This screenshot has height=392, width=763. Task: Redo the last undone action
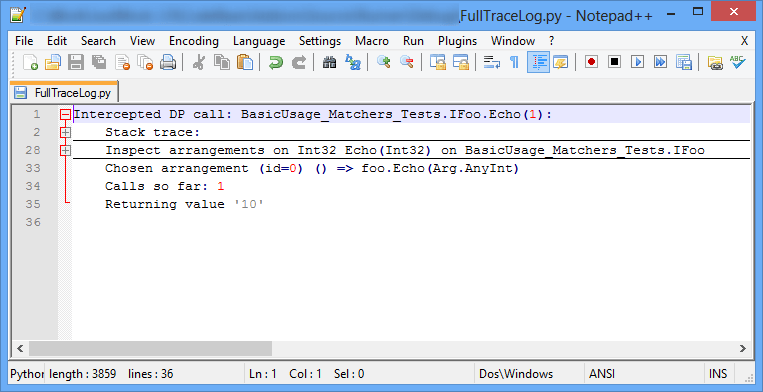299,62
